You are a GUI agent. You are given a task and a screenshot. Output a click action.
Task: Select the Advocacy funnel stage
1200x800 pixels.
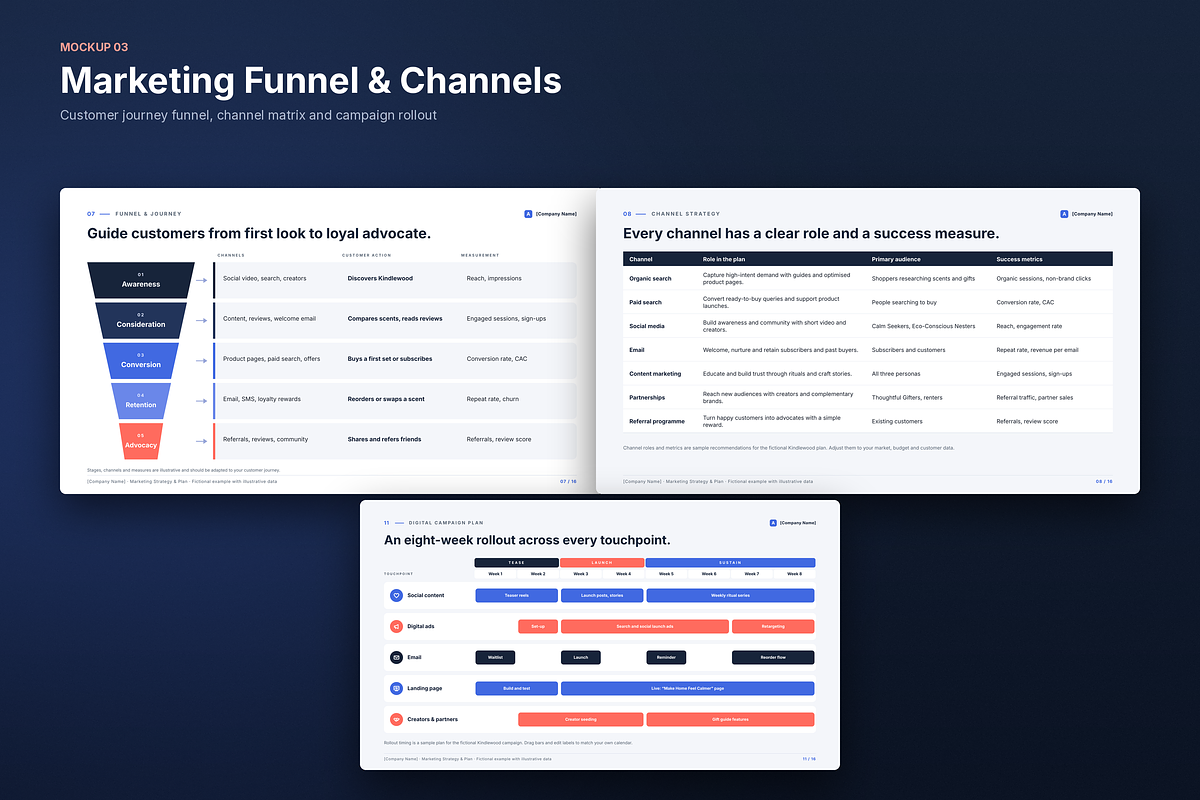(x=141, y=441)
